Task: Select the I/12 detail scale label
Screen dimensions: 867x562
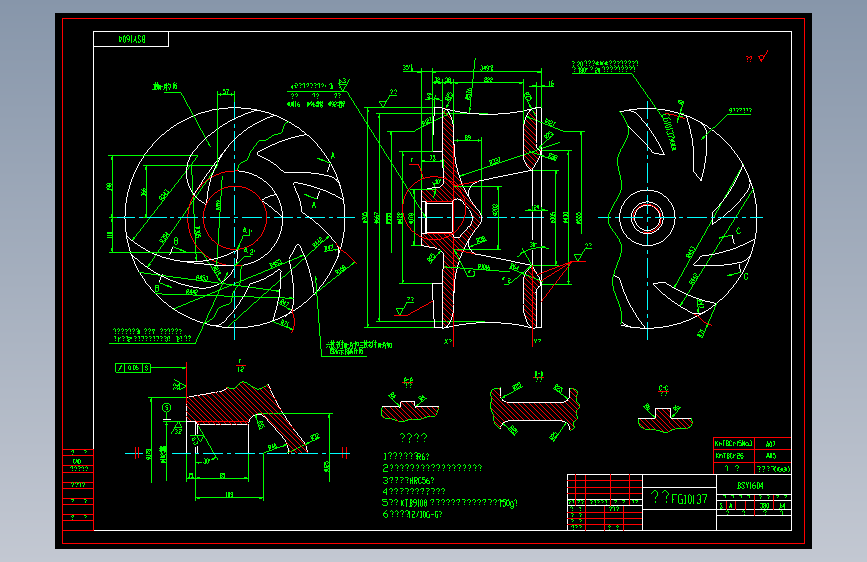Action: (240, 366)
